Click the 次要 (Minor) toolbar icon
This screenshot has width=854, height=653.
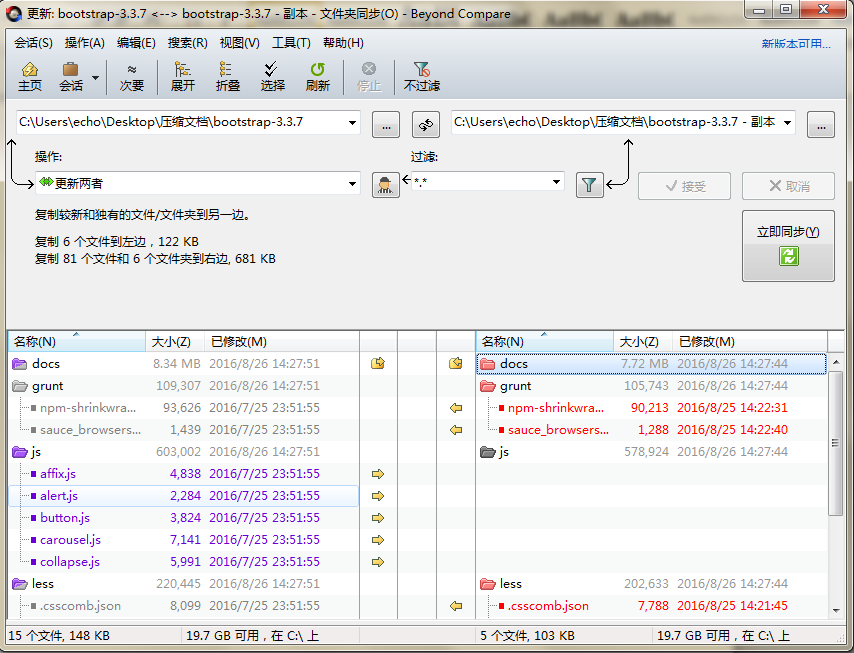click(130, 76)
